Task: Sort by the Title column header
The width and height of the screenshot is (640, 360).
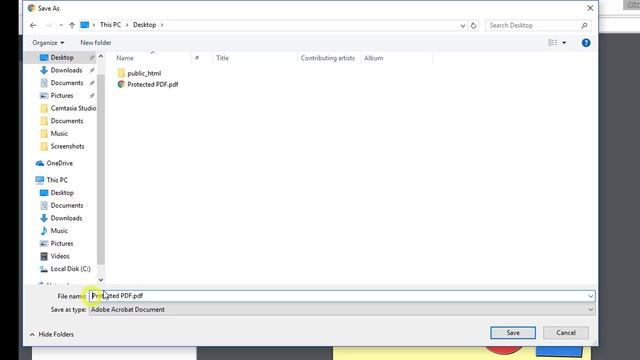Action: [x=222, y=58]
